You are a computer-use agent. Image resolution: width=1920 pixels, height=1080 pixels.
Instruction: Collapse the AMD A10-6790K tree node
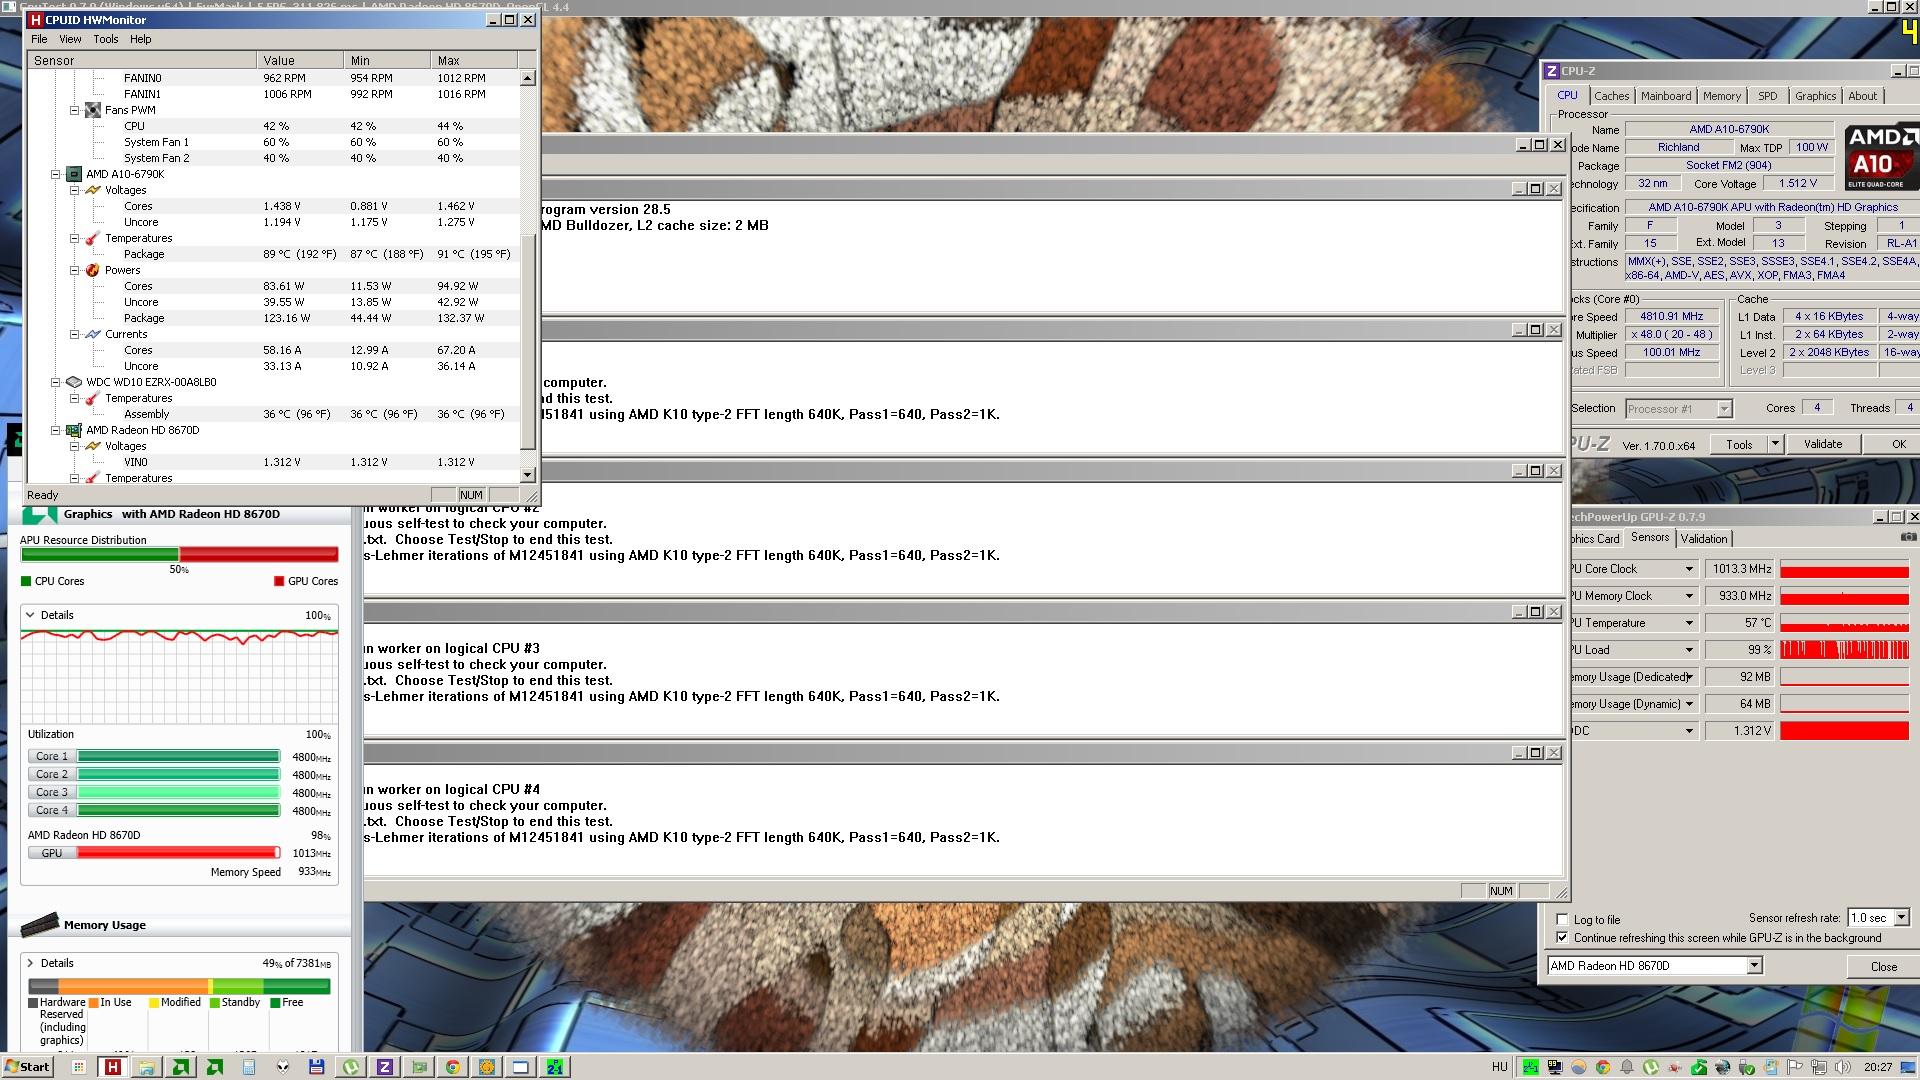click(56, 174)
